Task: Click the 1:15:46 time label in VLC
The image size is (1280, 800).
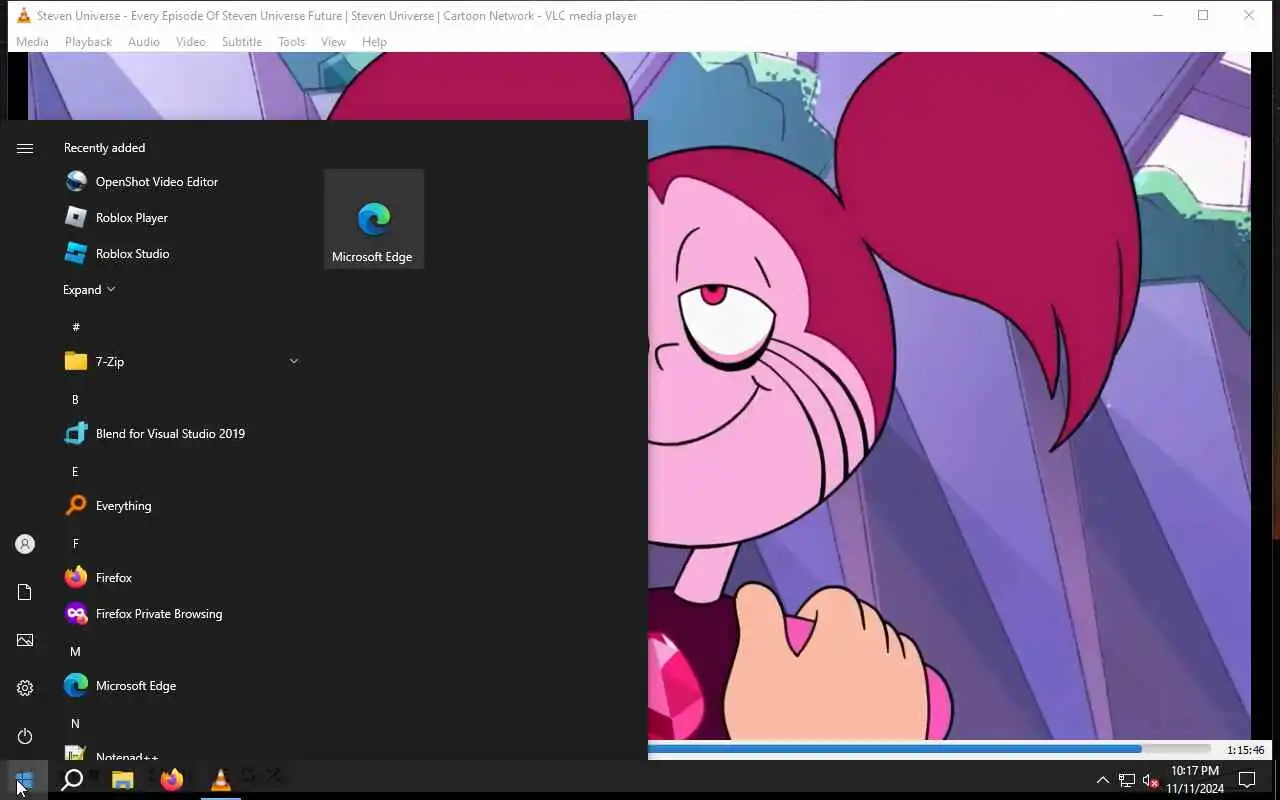Action: (x=1245, y=750)
